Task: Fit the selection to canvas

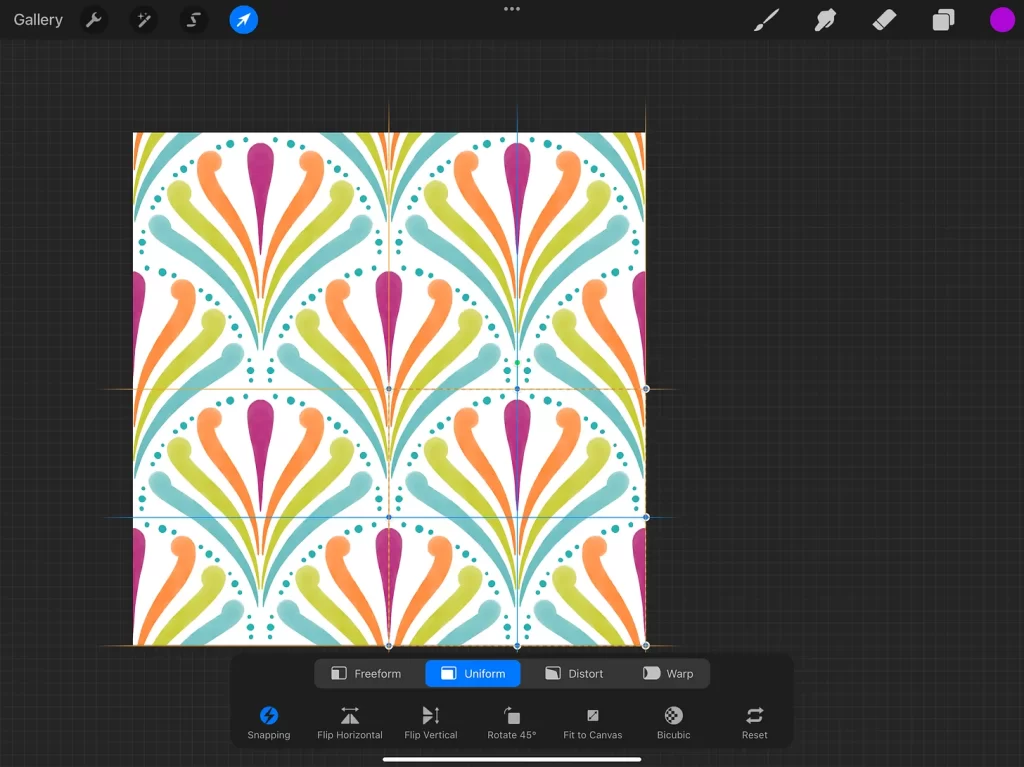Action: coord(592,723)
